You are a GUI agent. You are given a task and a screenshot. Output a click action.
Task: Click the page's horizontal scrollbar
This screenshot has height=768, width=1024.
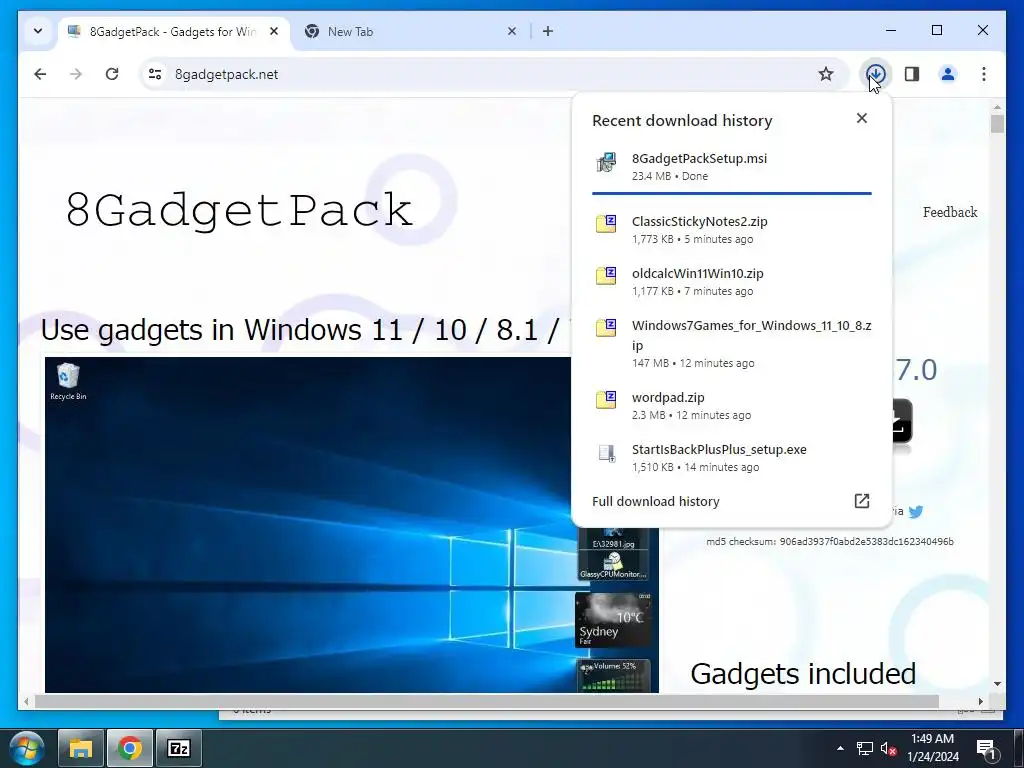(487, 701)
